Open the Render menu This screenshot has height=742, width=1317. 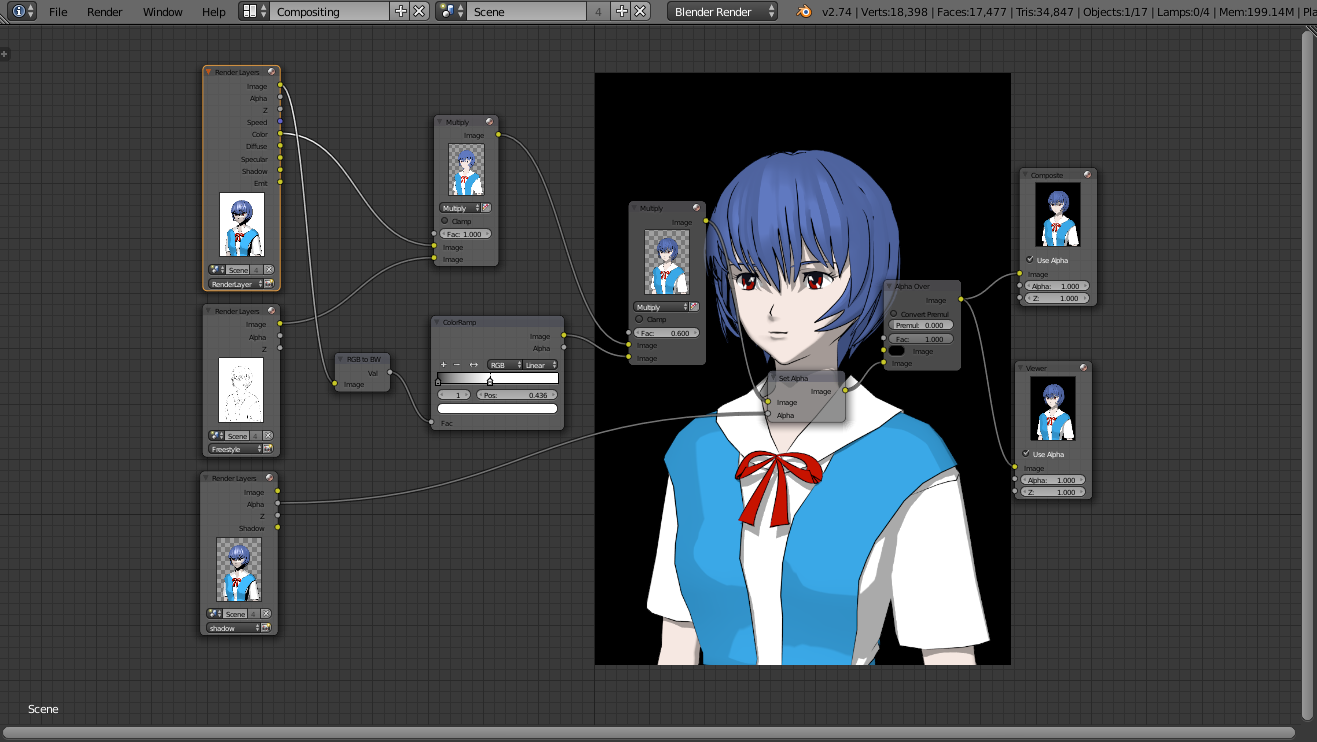pos(105,12)
